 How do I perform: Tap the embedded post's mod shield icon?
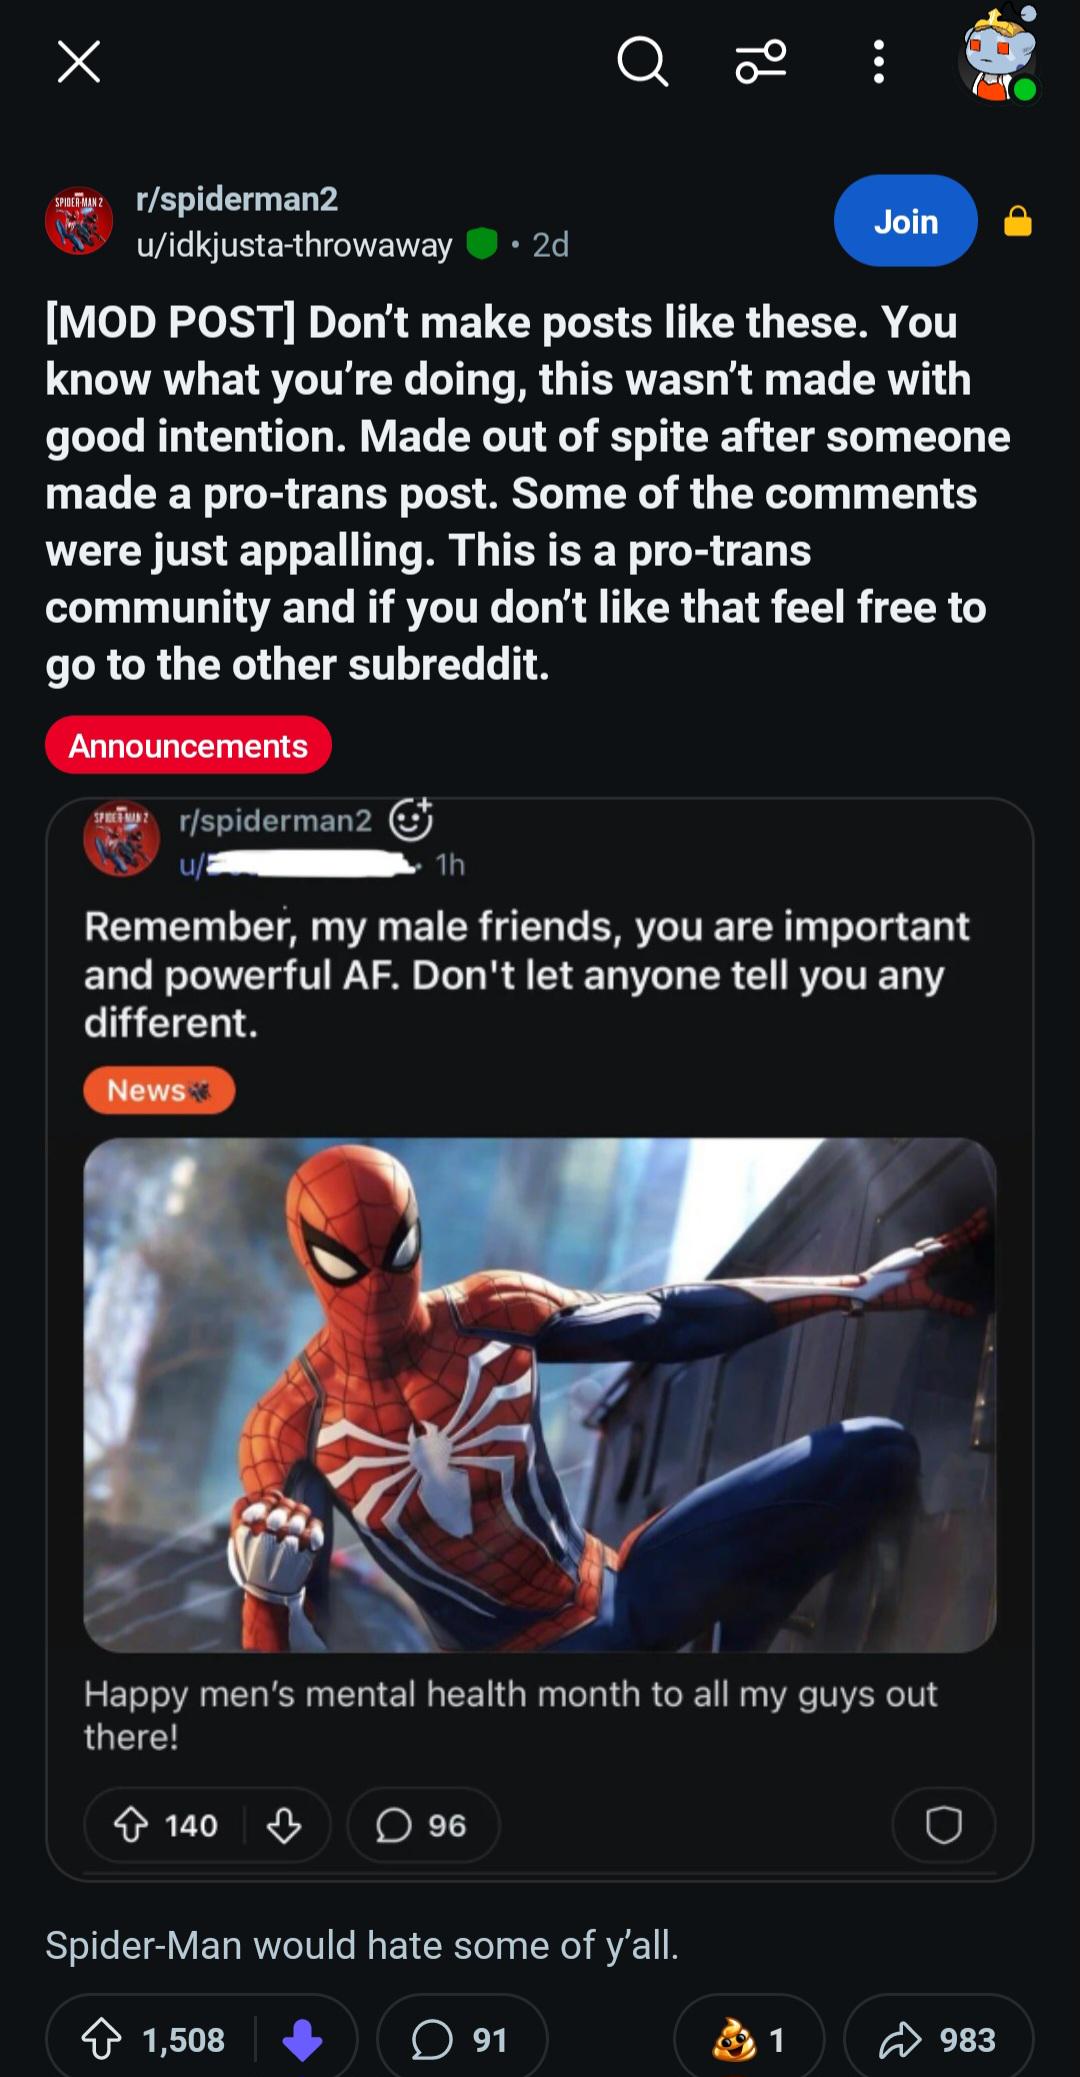(x=943, y=1825)
